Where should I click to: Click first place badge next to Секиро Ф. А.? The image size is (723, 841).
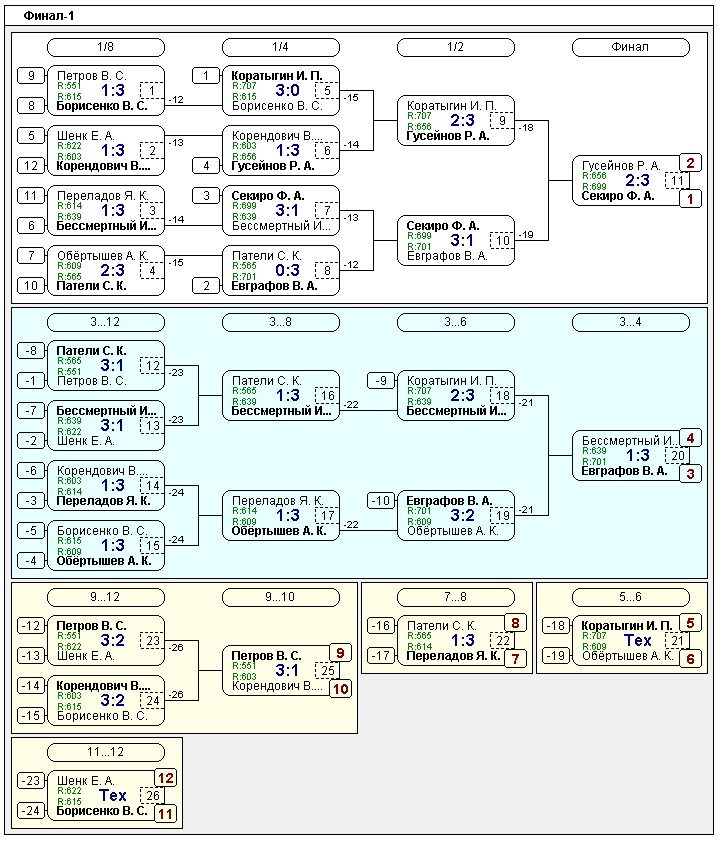[x=690, y=199]
